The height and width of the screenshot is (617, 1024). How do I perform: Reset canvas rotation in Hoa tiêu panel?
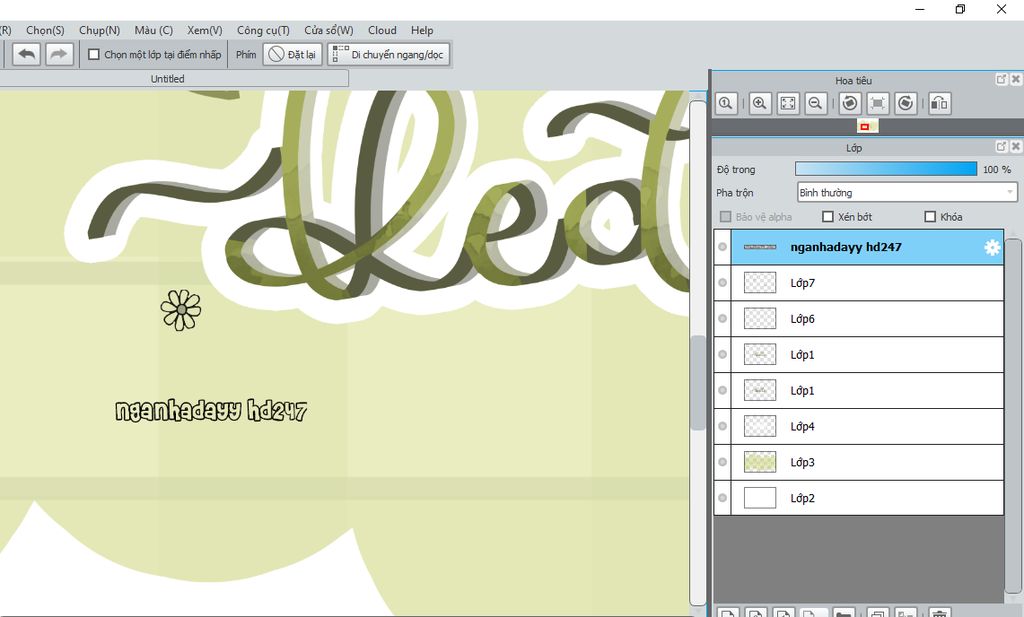(878, 103)
